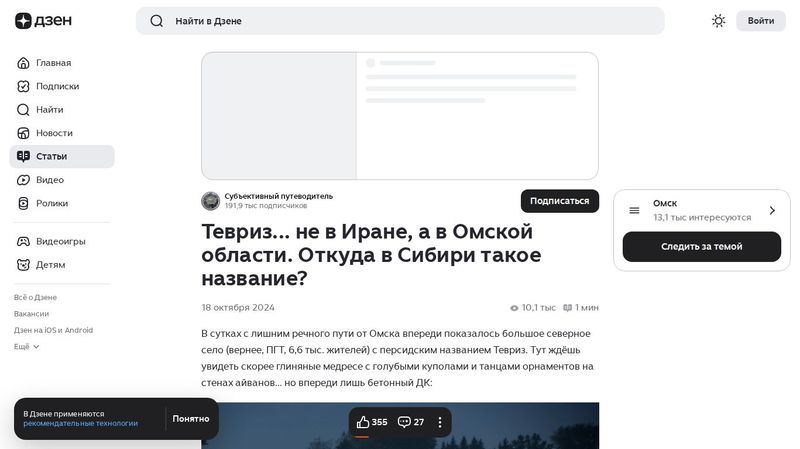Click the Следить за темой button

[x=701, y=247]
